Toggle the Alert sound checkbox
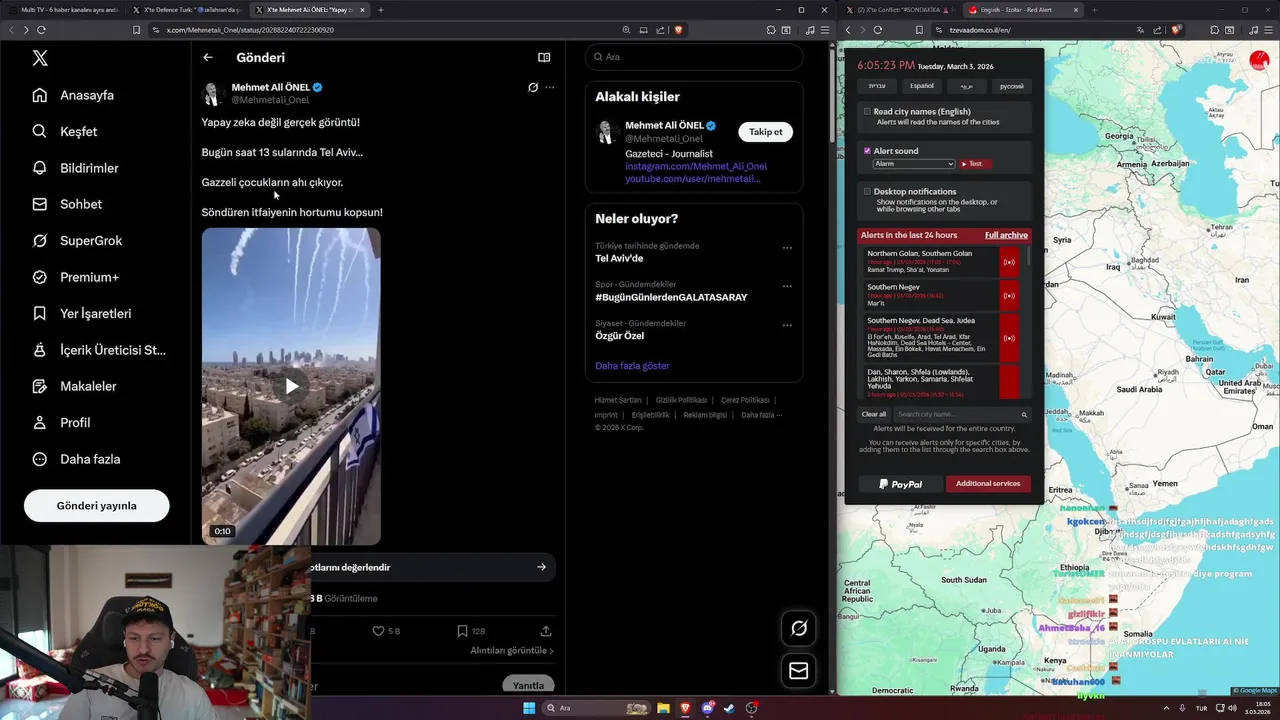The width and height of the screenshot is (1280, 720). click(x=867, y=151)
